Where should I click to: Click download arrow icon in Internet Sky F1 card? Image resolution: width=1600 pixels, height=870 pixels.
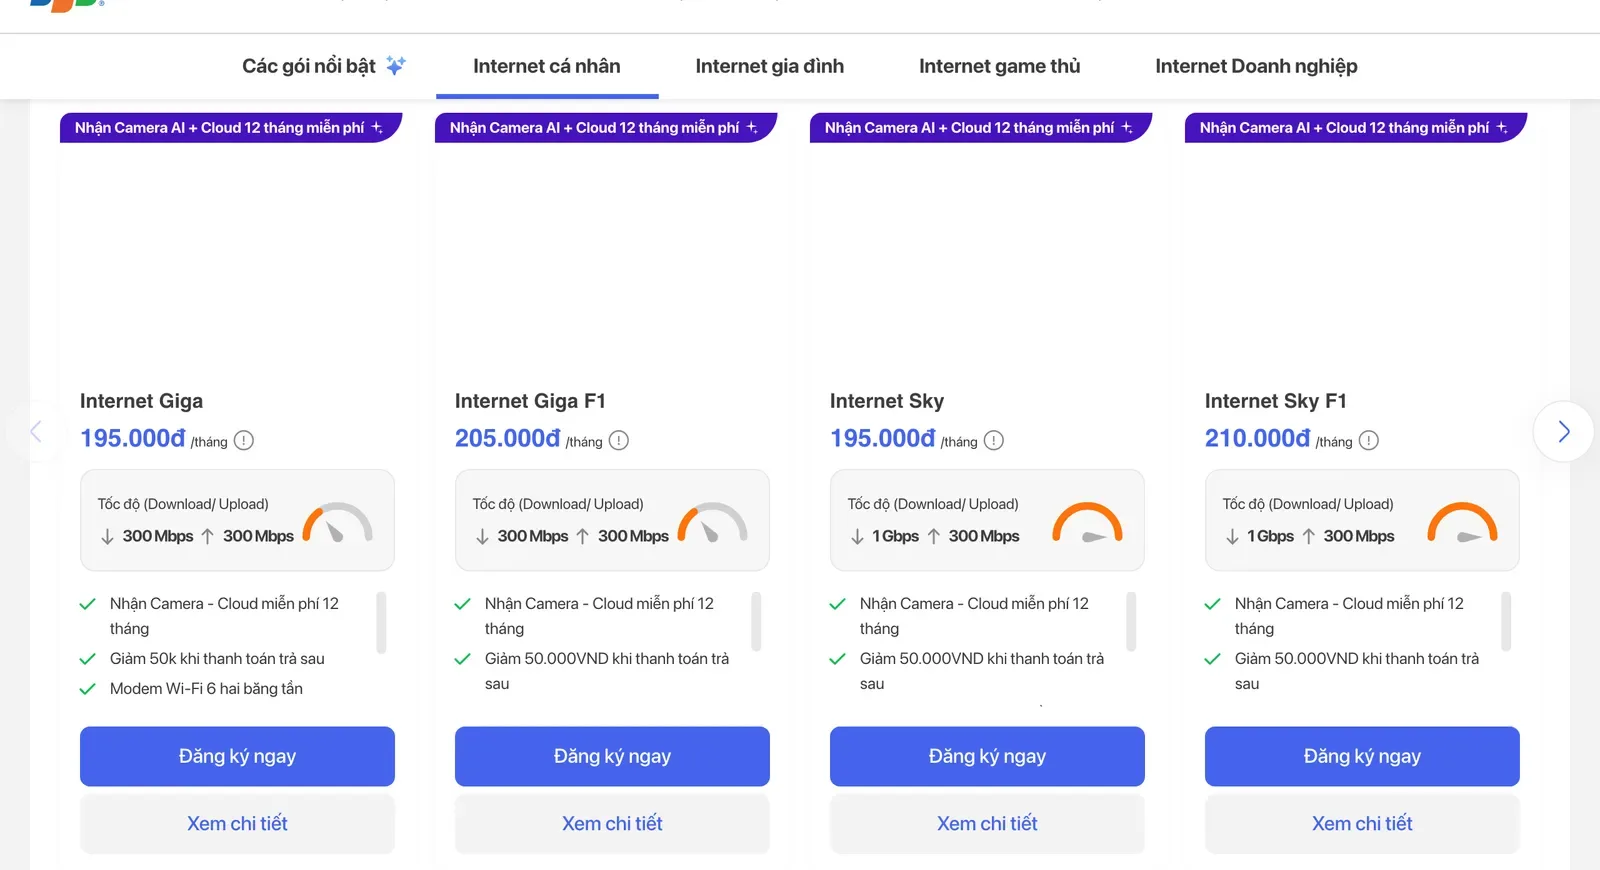tap(1232, 537)
